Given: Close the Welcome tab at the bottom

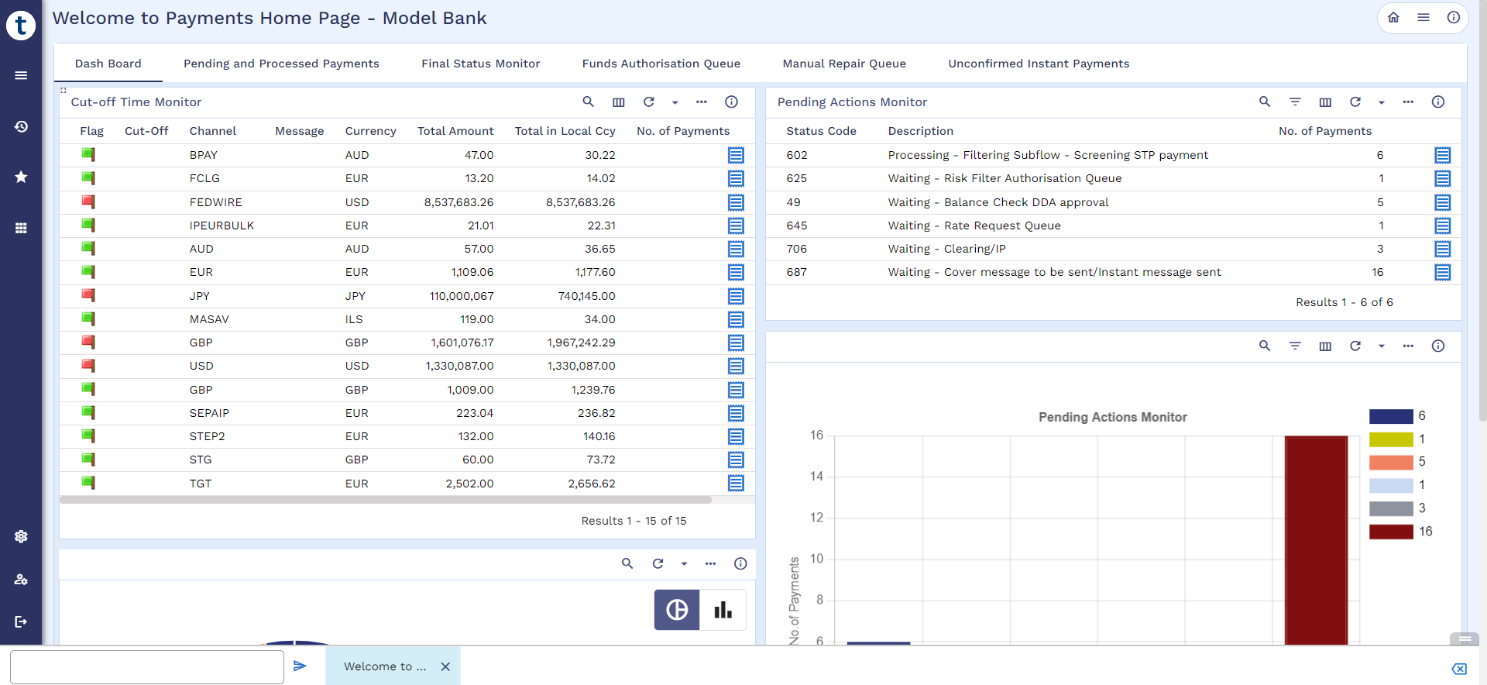Looking at the screenshot, I should [445, 667].
